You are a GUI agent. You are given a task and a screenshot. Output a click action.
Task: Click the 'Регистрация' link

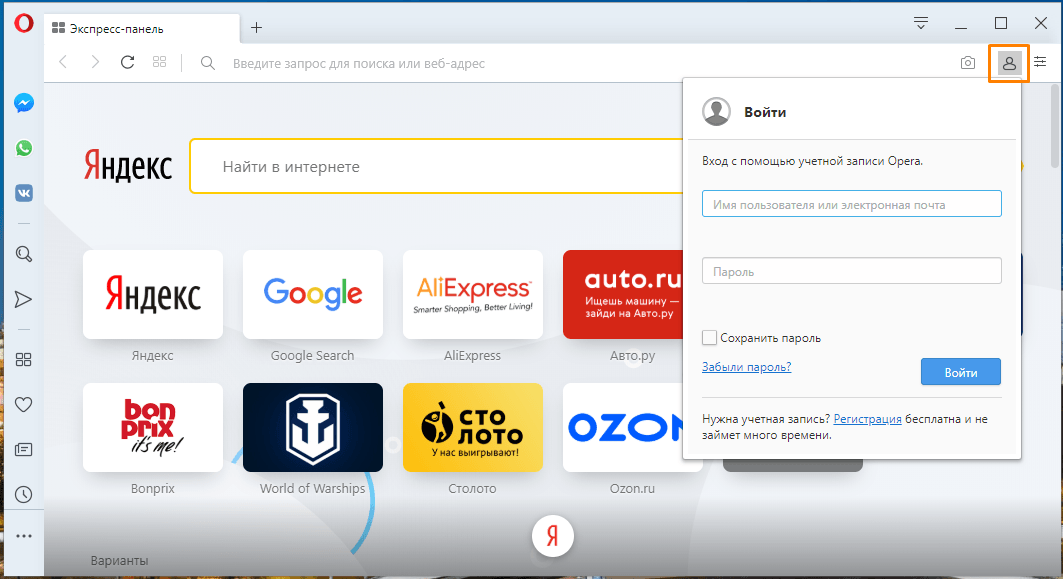[x=867, y=419]
